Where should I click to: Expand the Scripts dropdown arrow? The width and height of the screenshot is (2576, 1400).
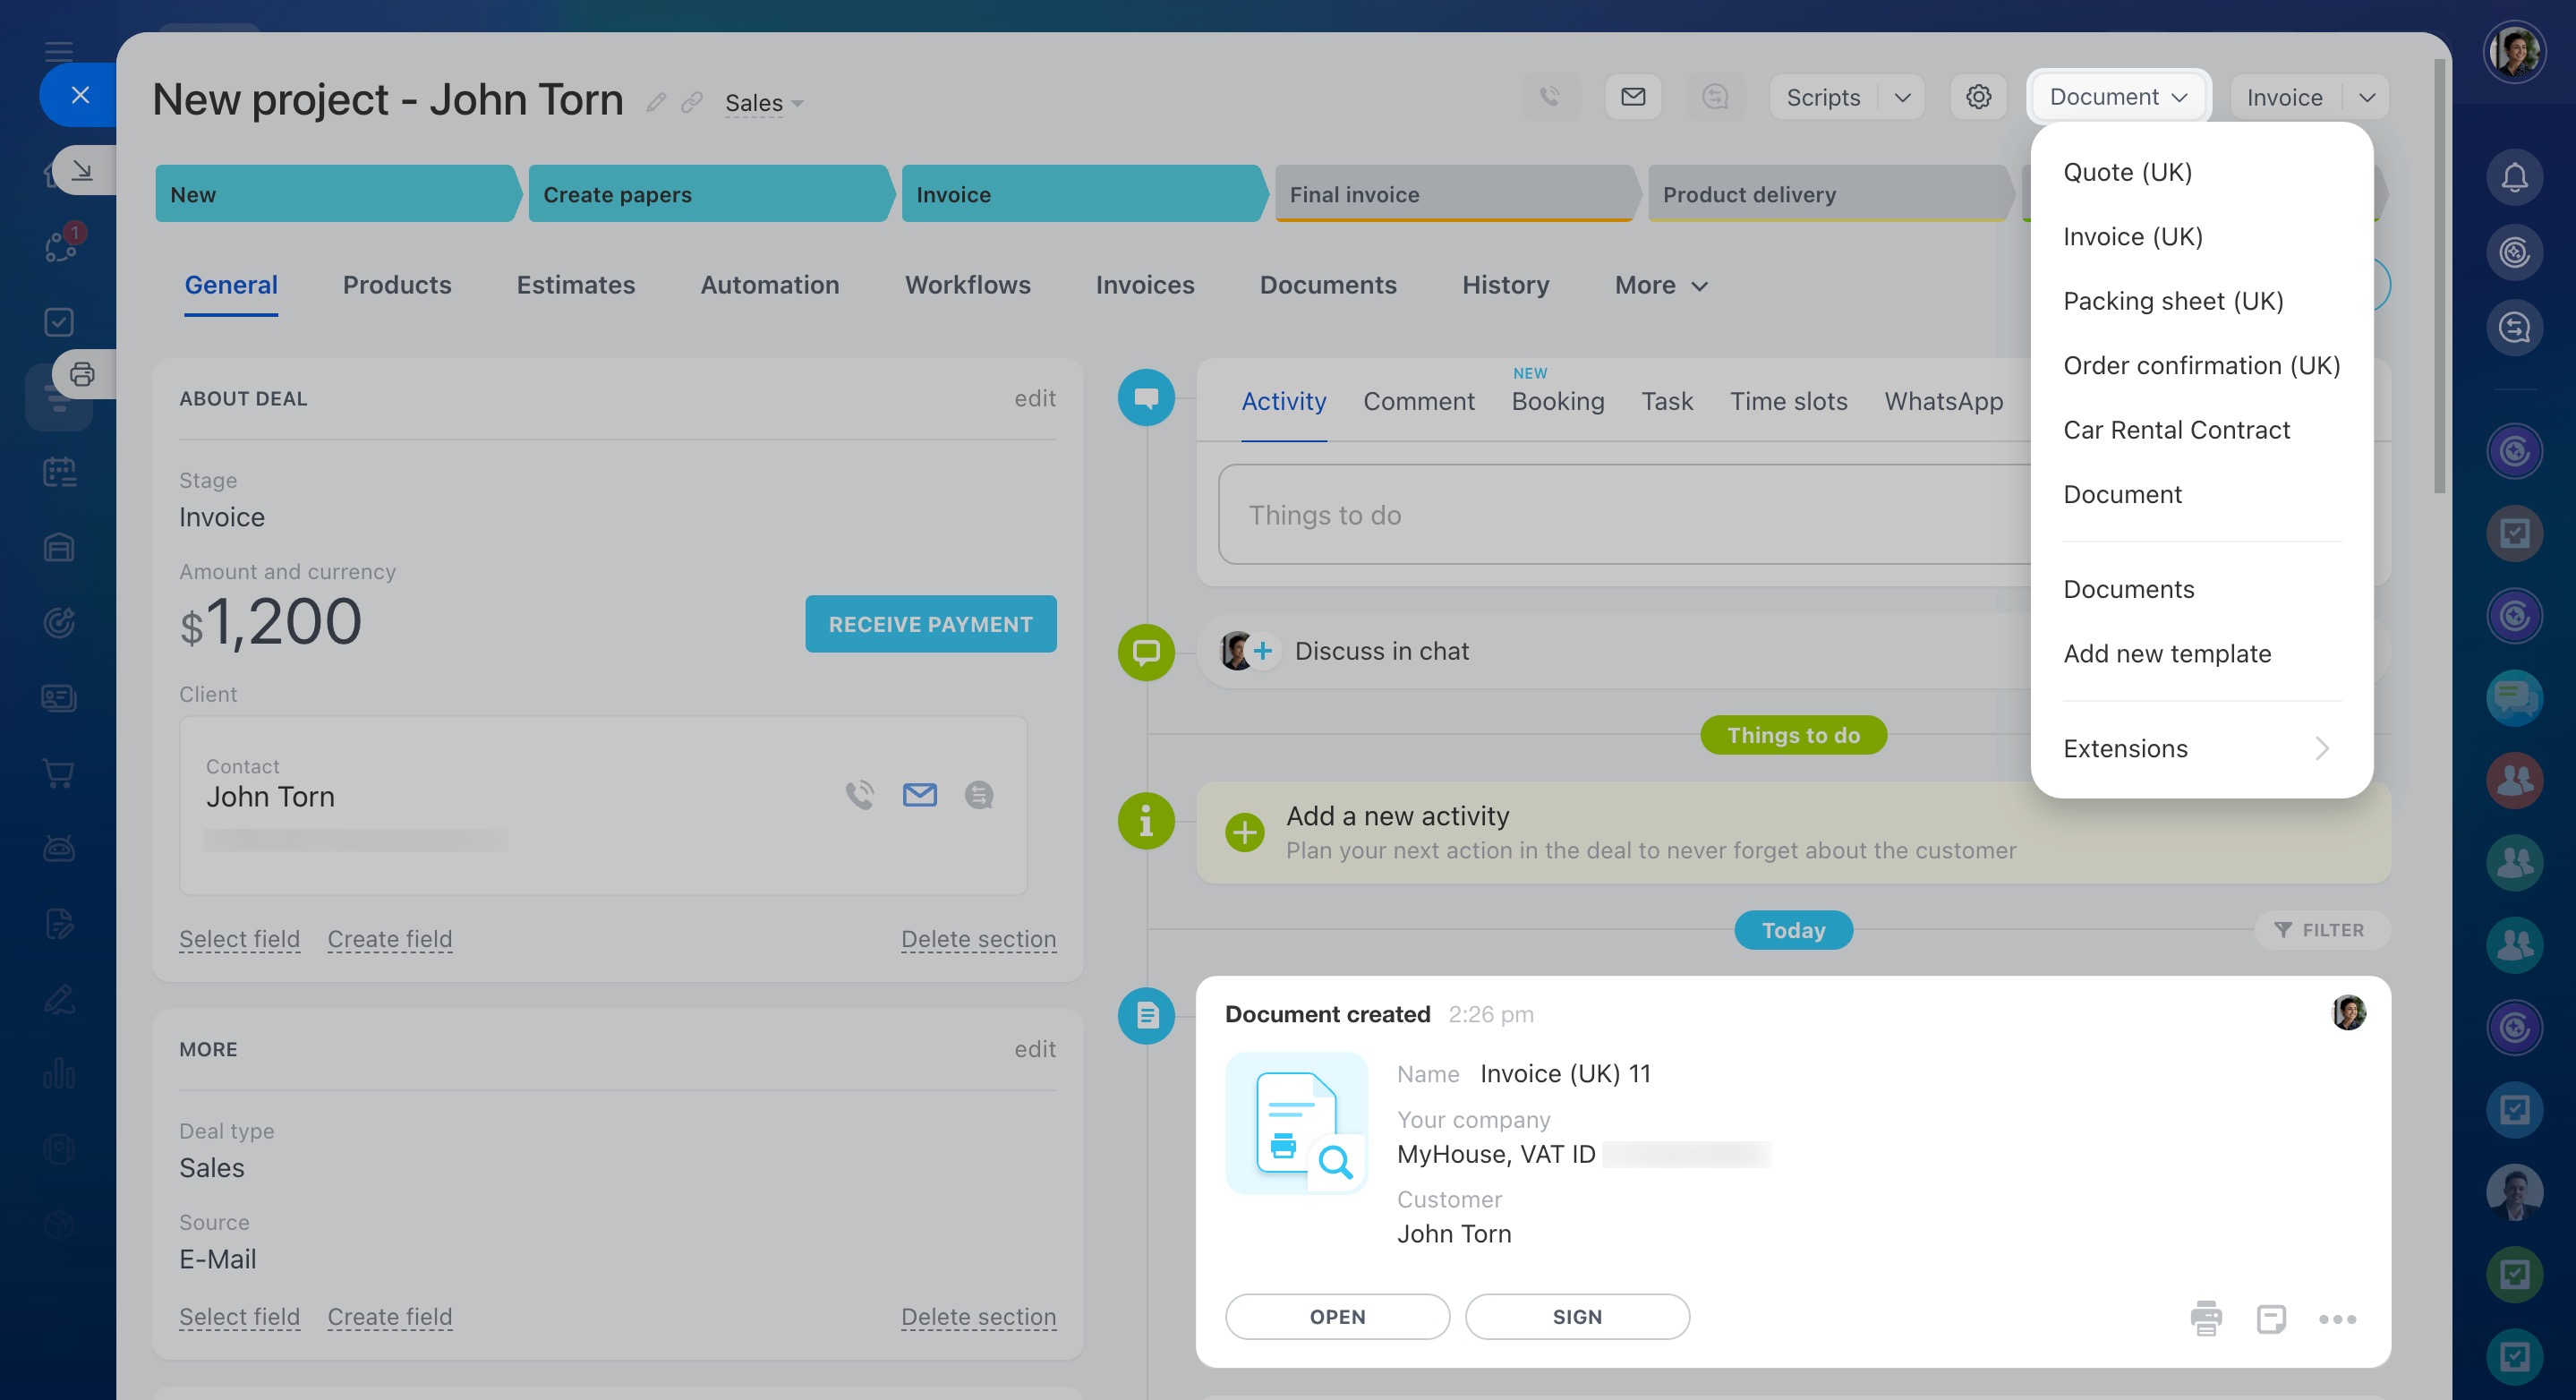[1902, 97]
